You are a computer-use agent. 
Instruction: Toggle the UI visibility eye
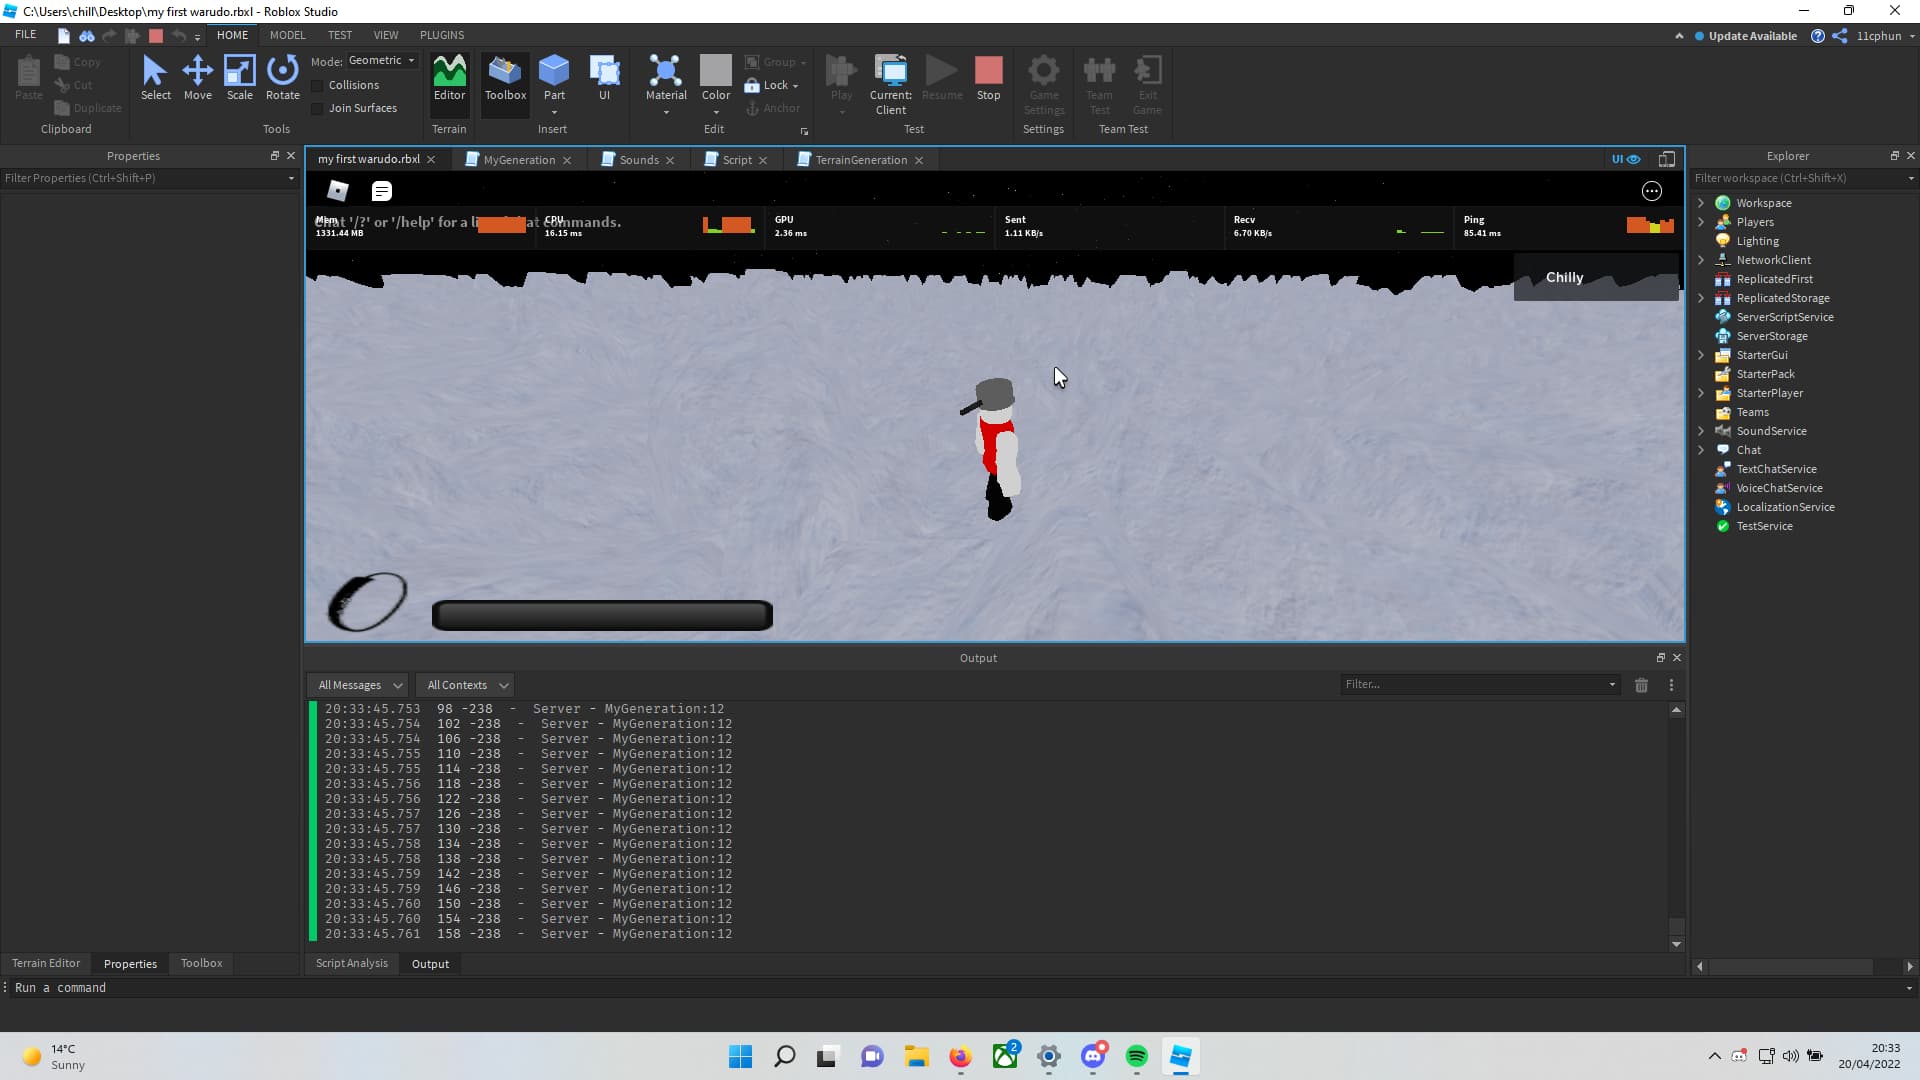click(1626, 159)
